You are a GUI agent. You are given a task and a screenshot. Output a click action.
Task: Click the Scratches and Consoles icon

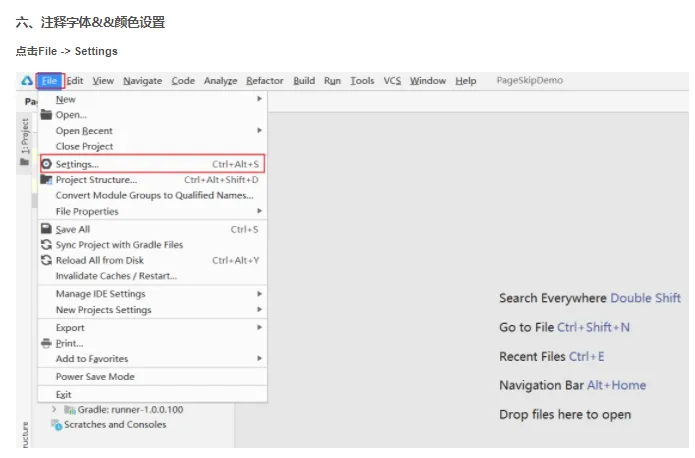coord(56,425)
